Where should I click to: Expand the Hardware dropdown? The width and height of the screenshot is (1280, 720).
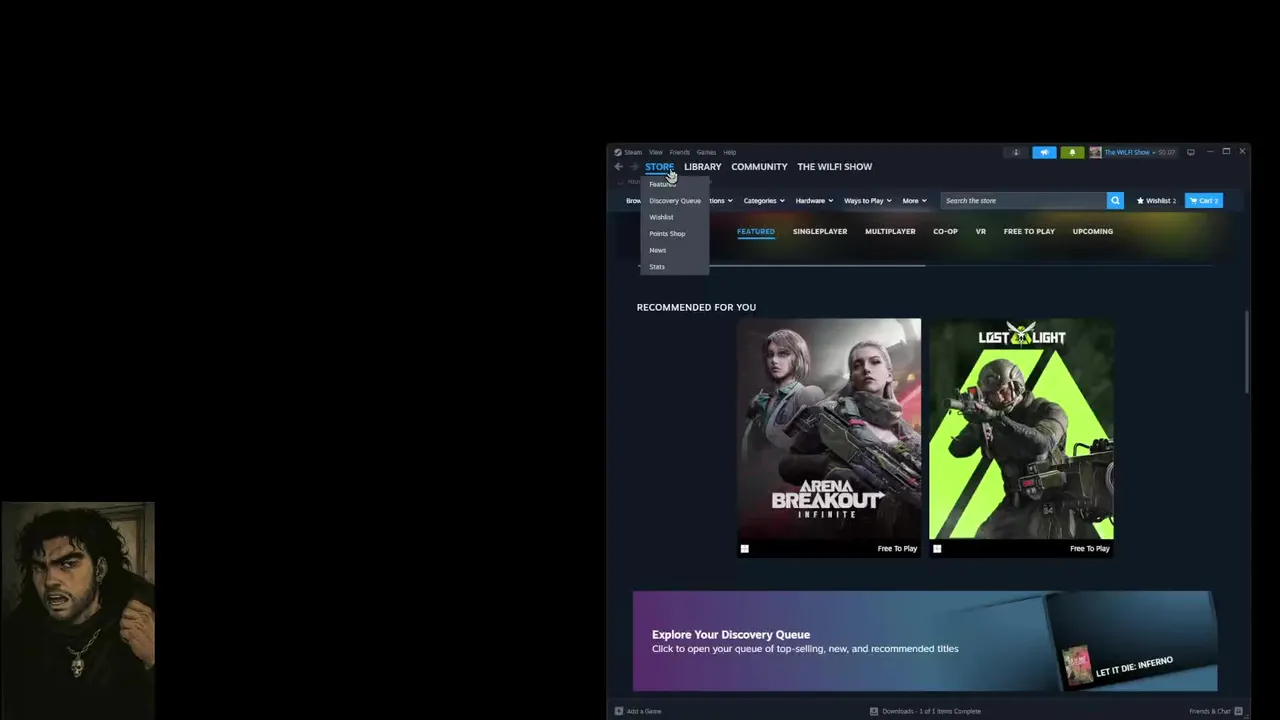coord(814,201)
